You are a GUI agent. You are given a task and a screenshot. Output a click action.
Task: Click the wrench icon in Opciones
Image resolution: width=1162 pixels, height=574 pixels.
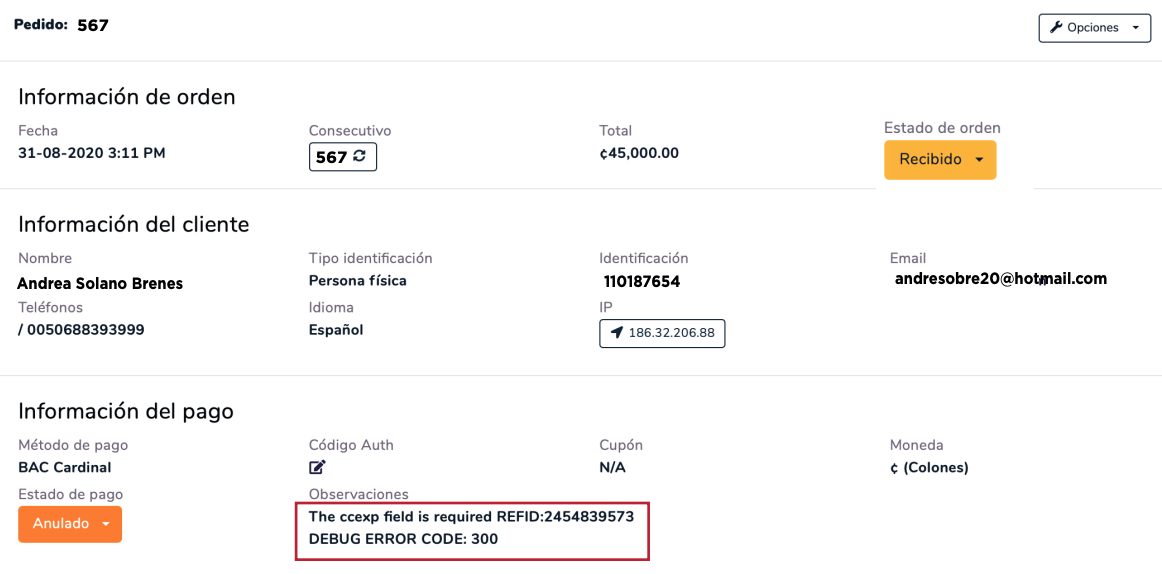1056,28
